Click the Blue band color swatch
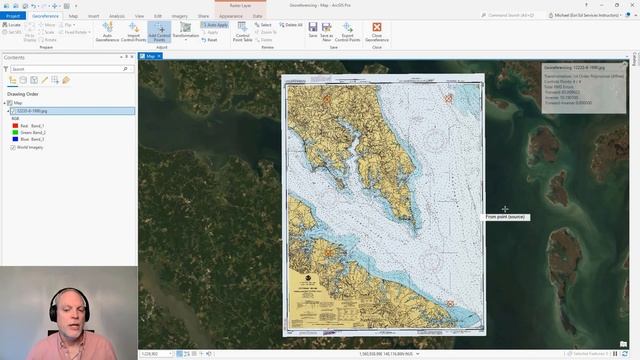The width and height of the screenshot is (640, 360). pos(16,139)
